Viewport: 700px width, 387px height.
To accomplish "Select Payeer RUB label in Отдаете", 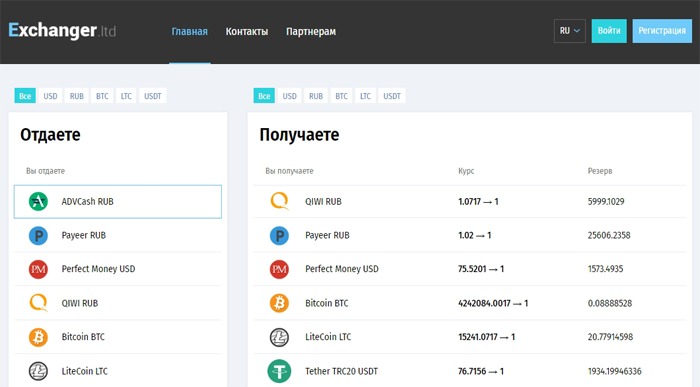I will coord(84,236).
